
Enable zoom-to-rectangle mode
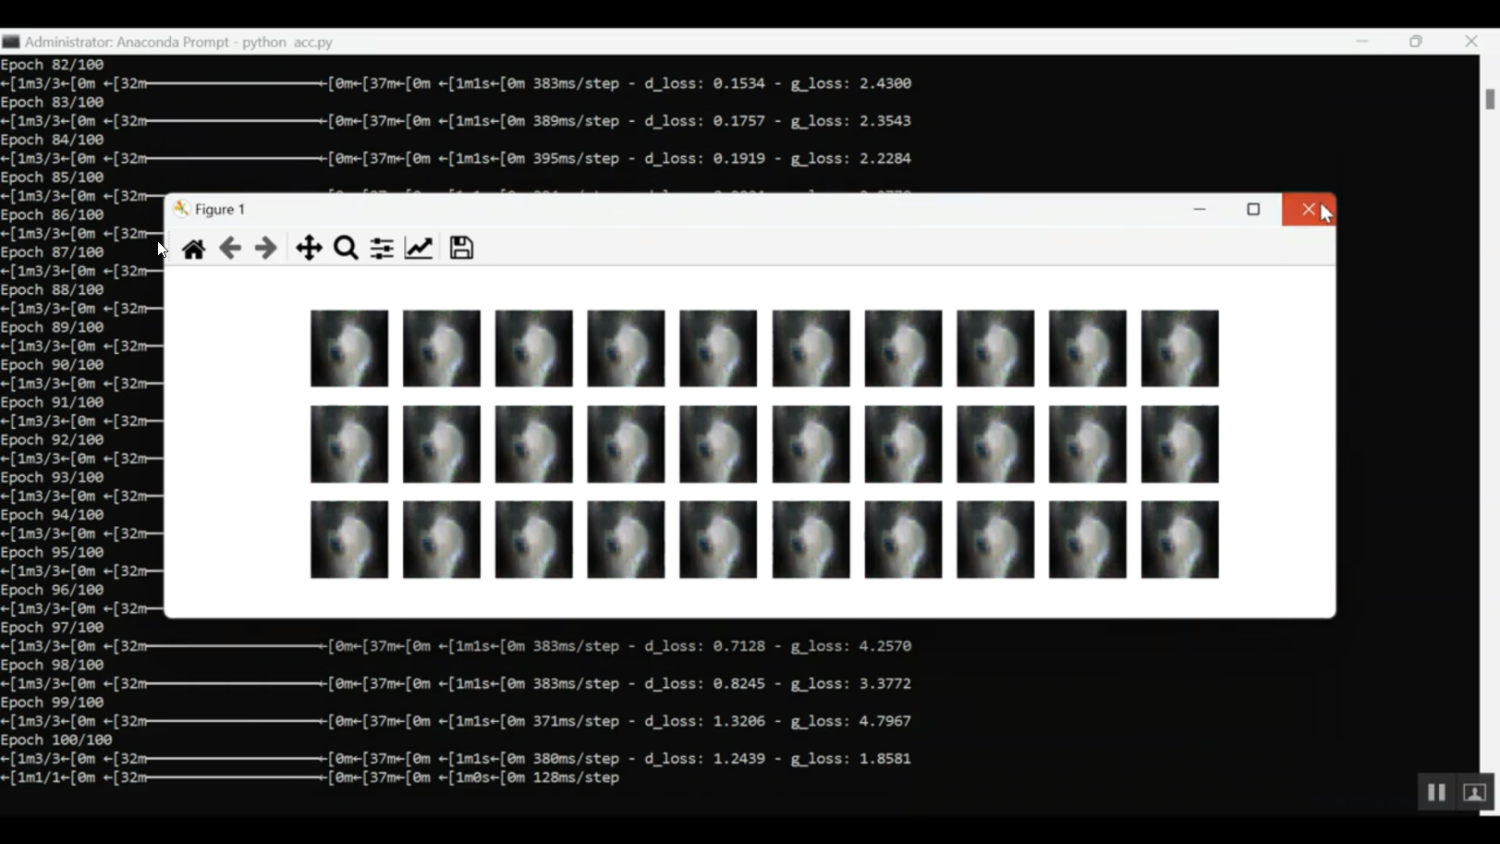(x=345, y=247)
